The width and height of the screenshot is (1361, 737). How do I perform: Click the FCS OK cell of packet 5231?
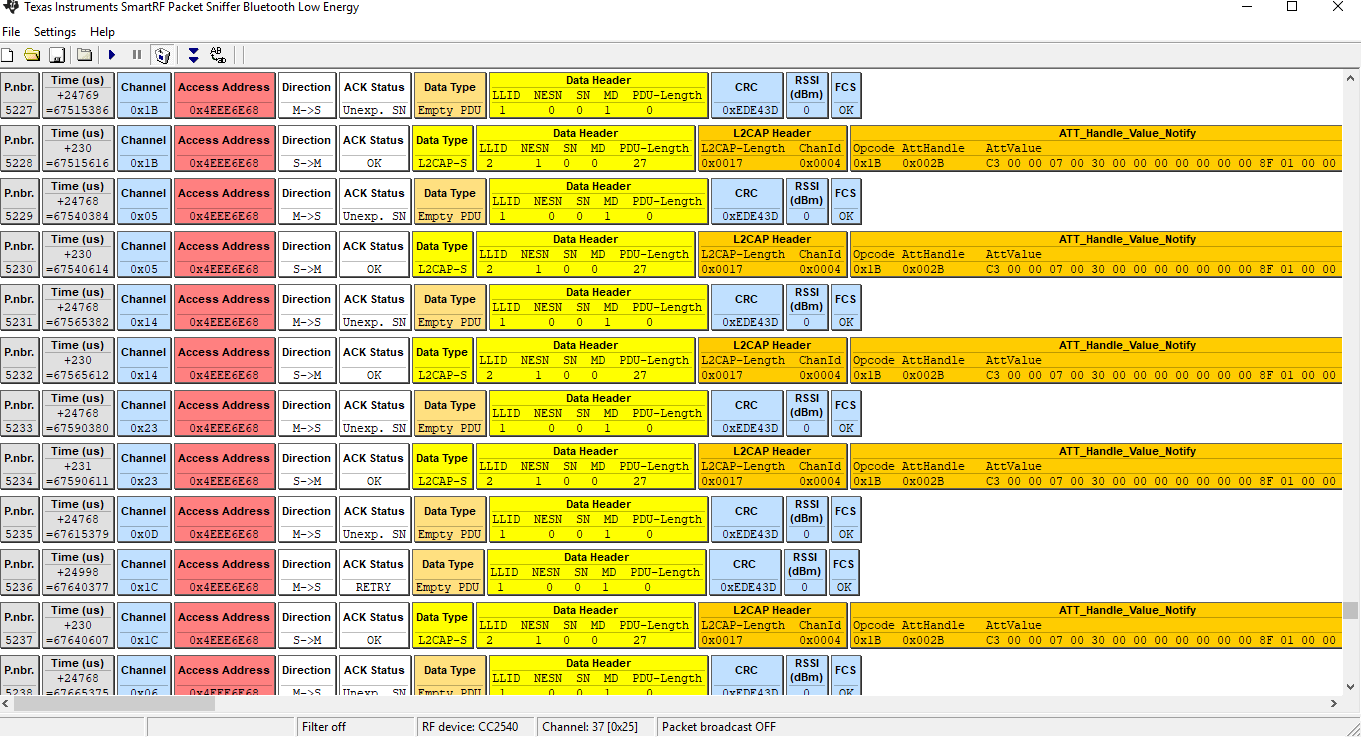coord(846,308)
